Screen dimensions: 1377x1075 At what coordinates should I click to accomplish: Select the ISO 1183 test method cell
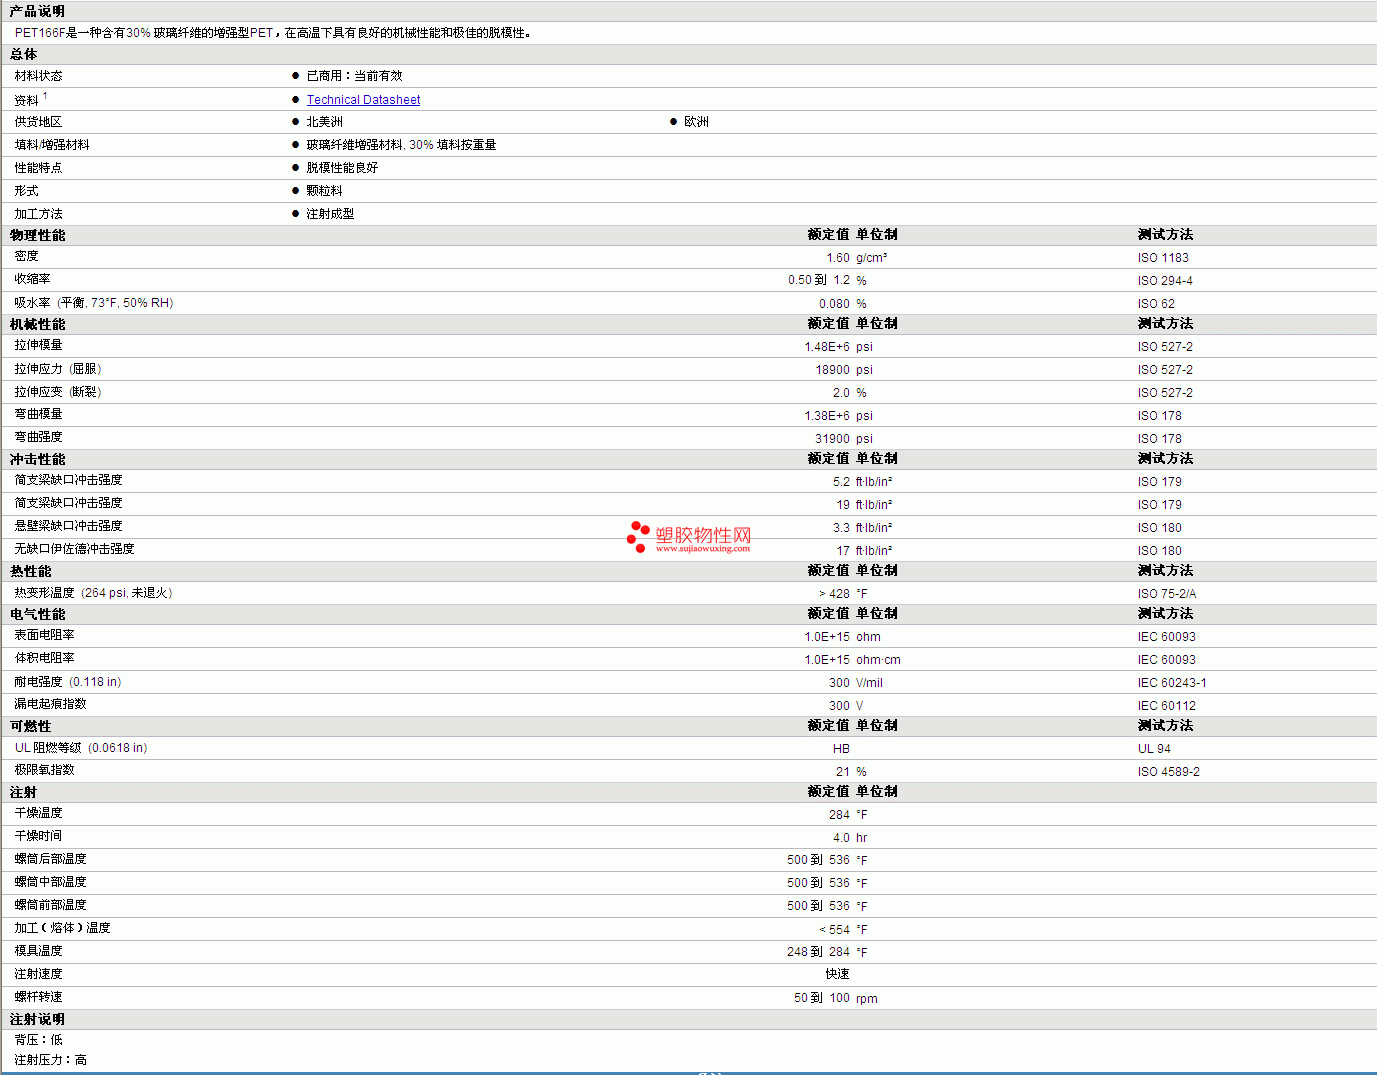tap(1163, 258)
